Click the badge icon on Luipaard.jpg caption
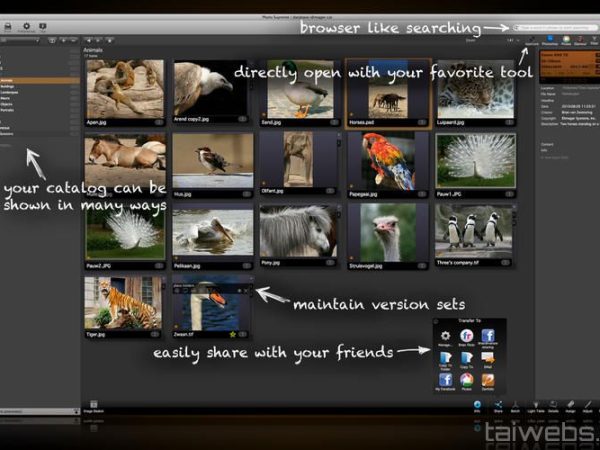The height and width of the screenshot is (450, 600). pyautogui.click(x=509, y=122)
